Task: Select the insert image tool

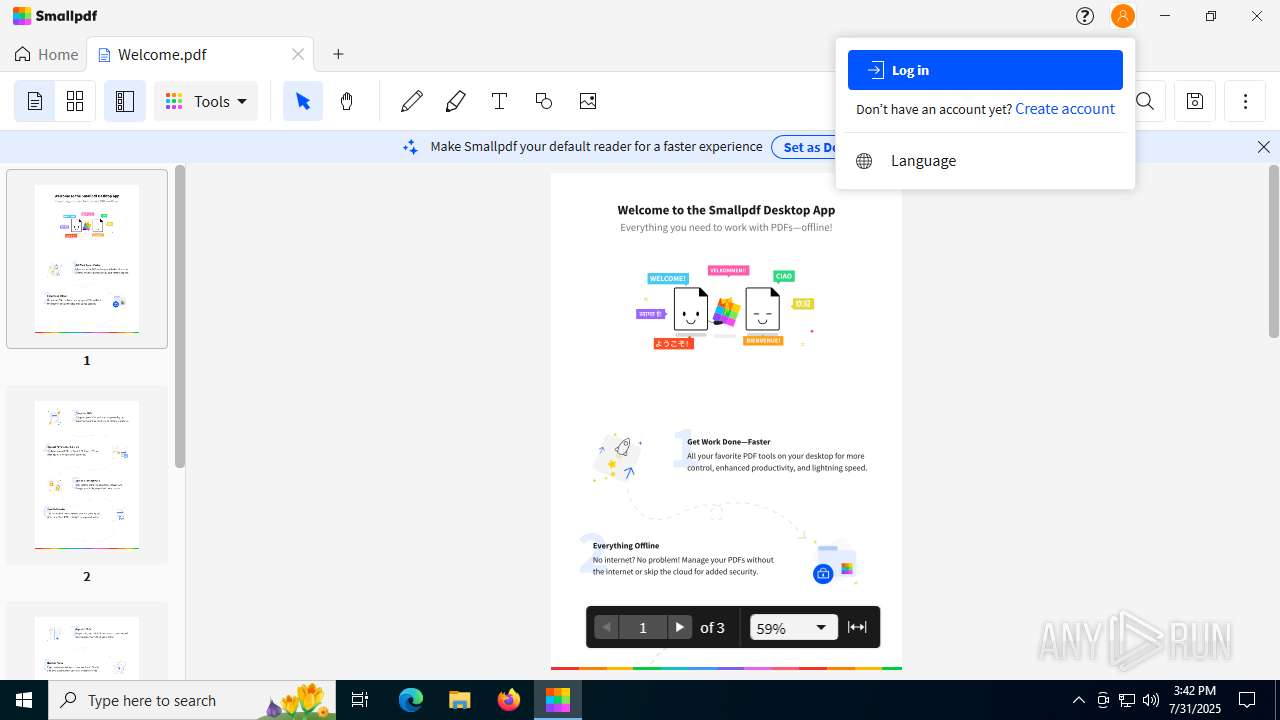Action: (588, 101)
